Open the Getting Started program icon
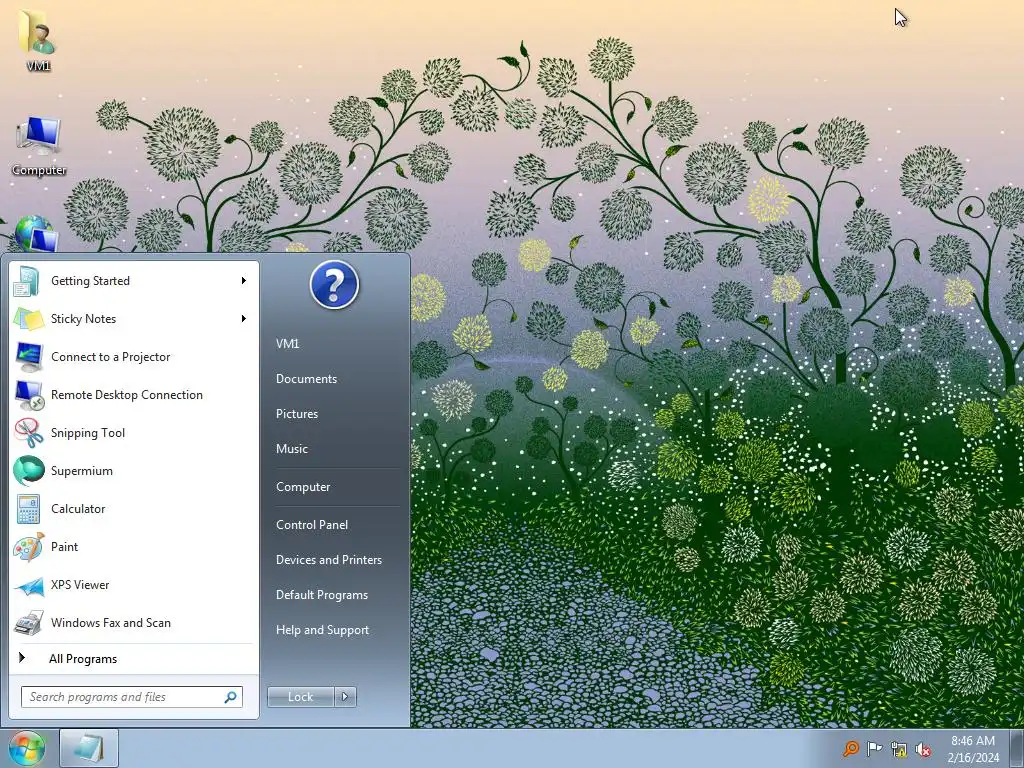The image size is (1024, 768). click(28, 281)
